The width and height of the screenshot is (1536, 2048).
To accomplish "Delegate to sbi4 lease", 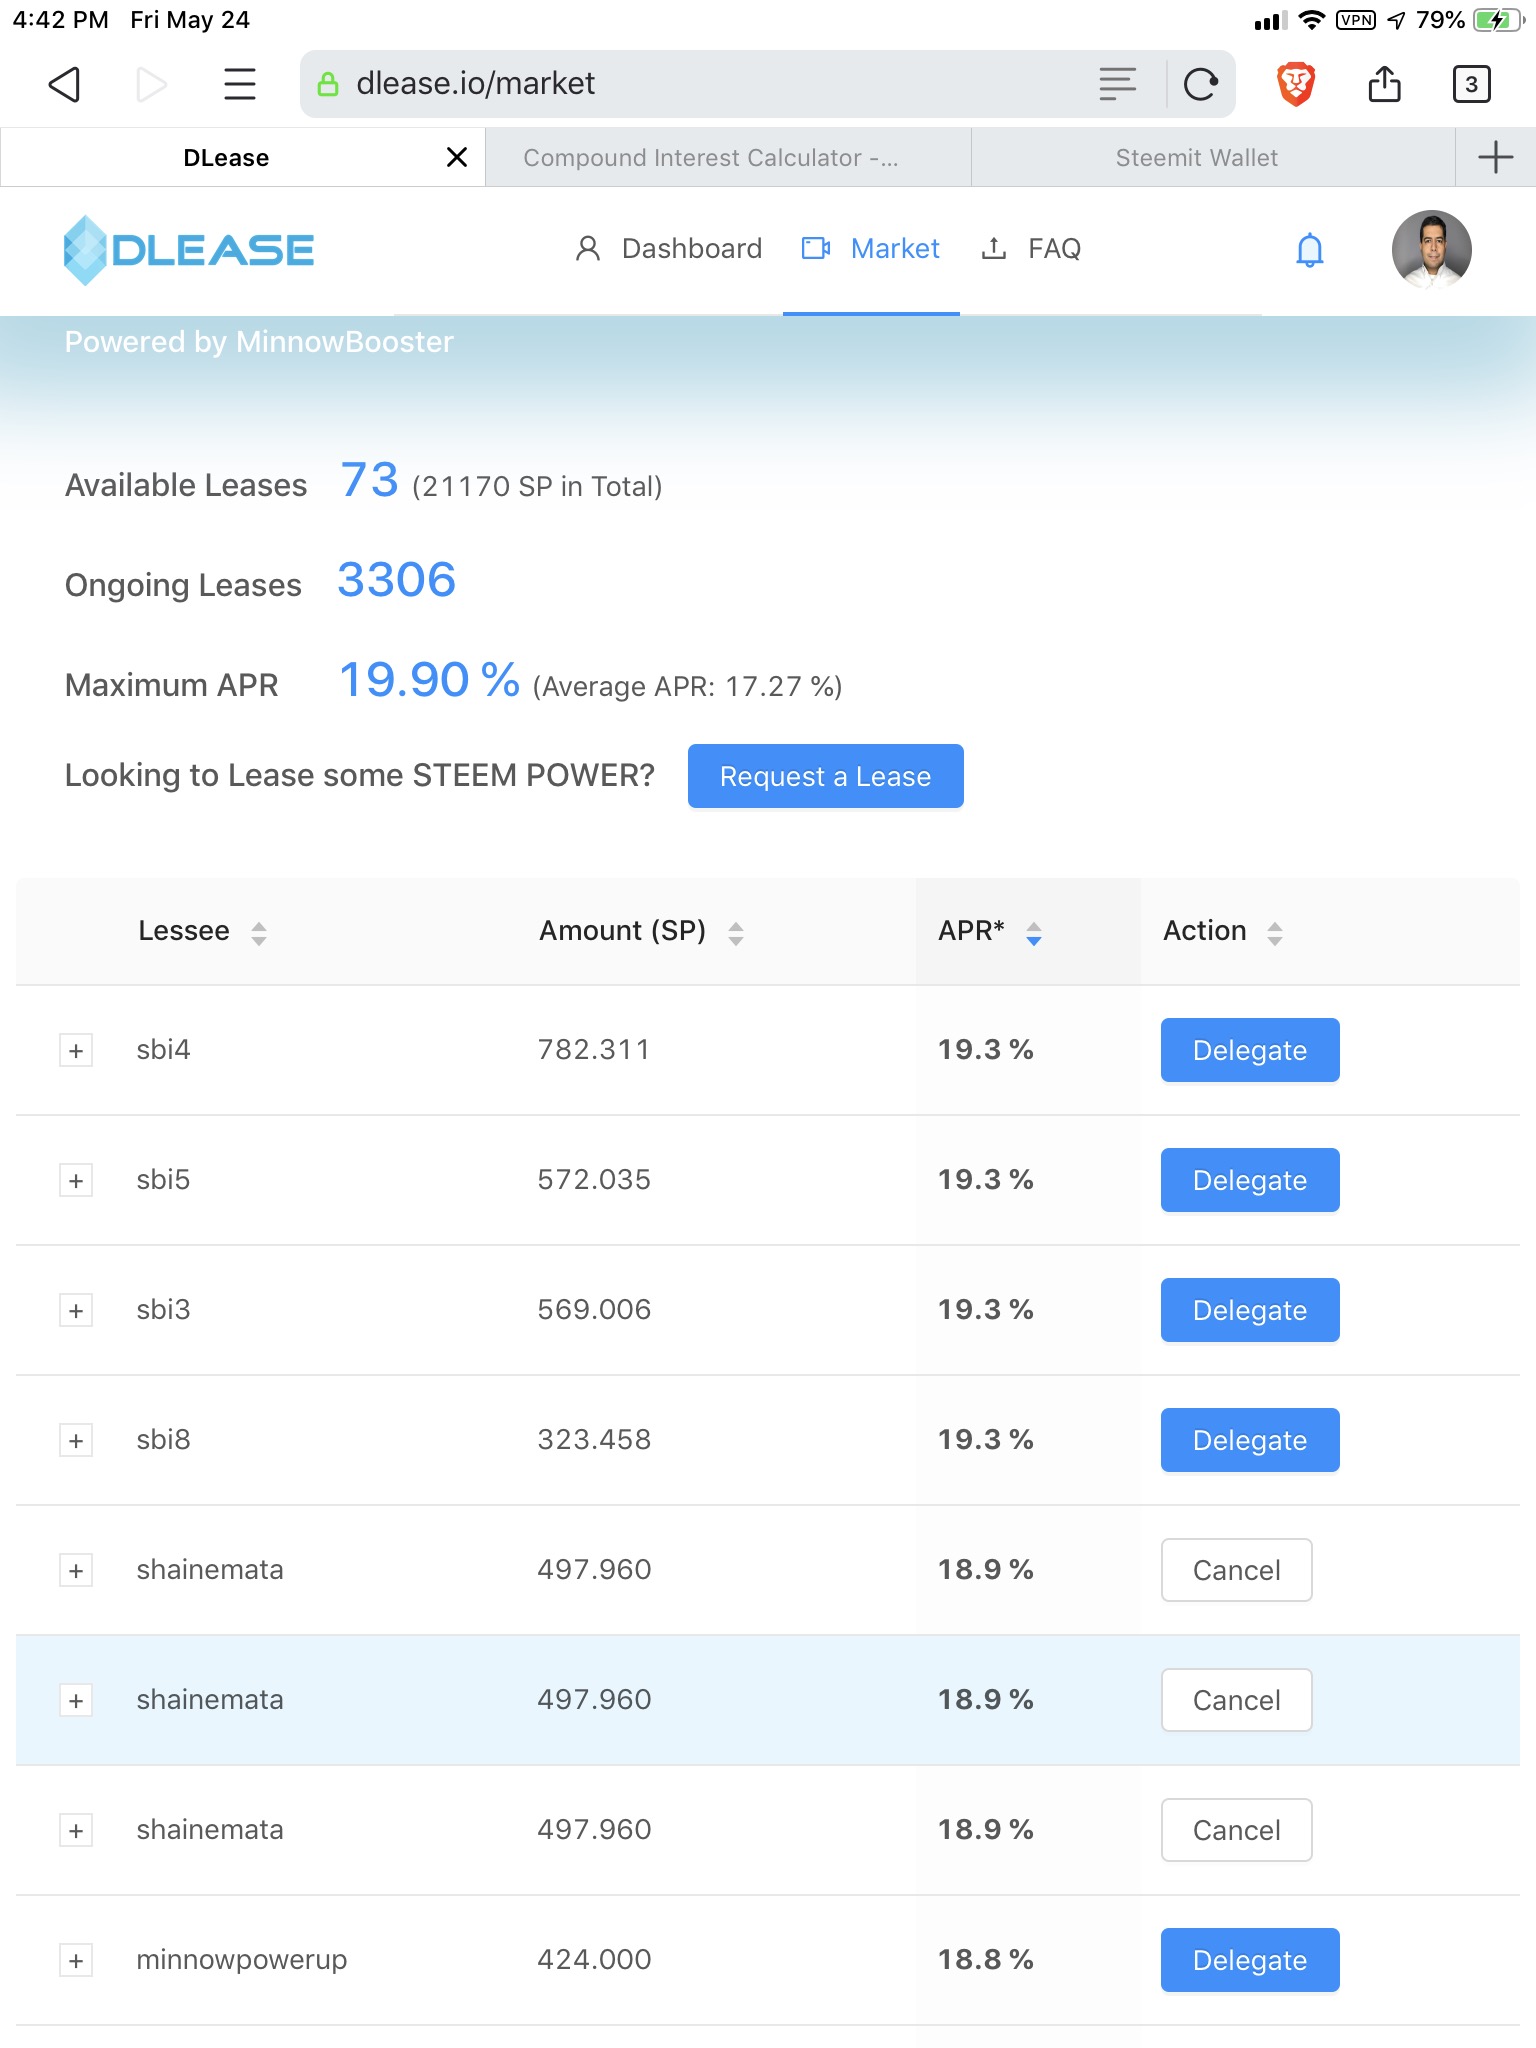I will pos(1250,1050).
